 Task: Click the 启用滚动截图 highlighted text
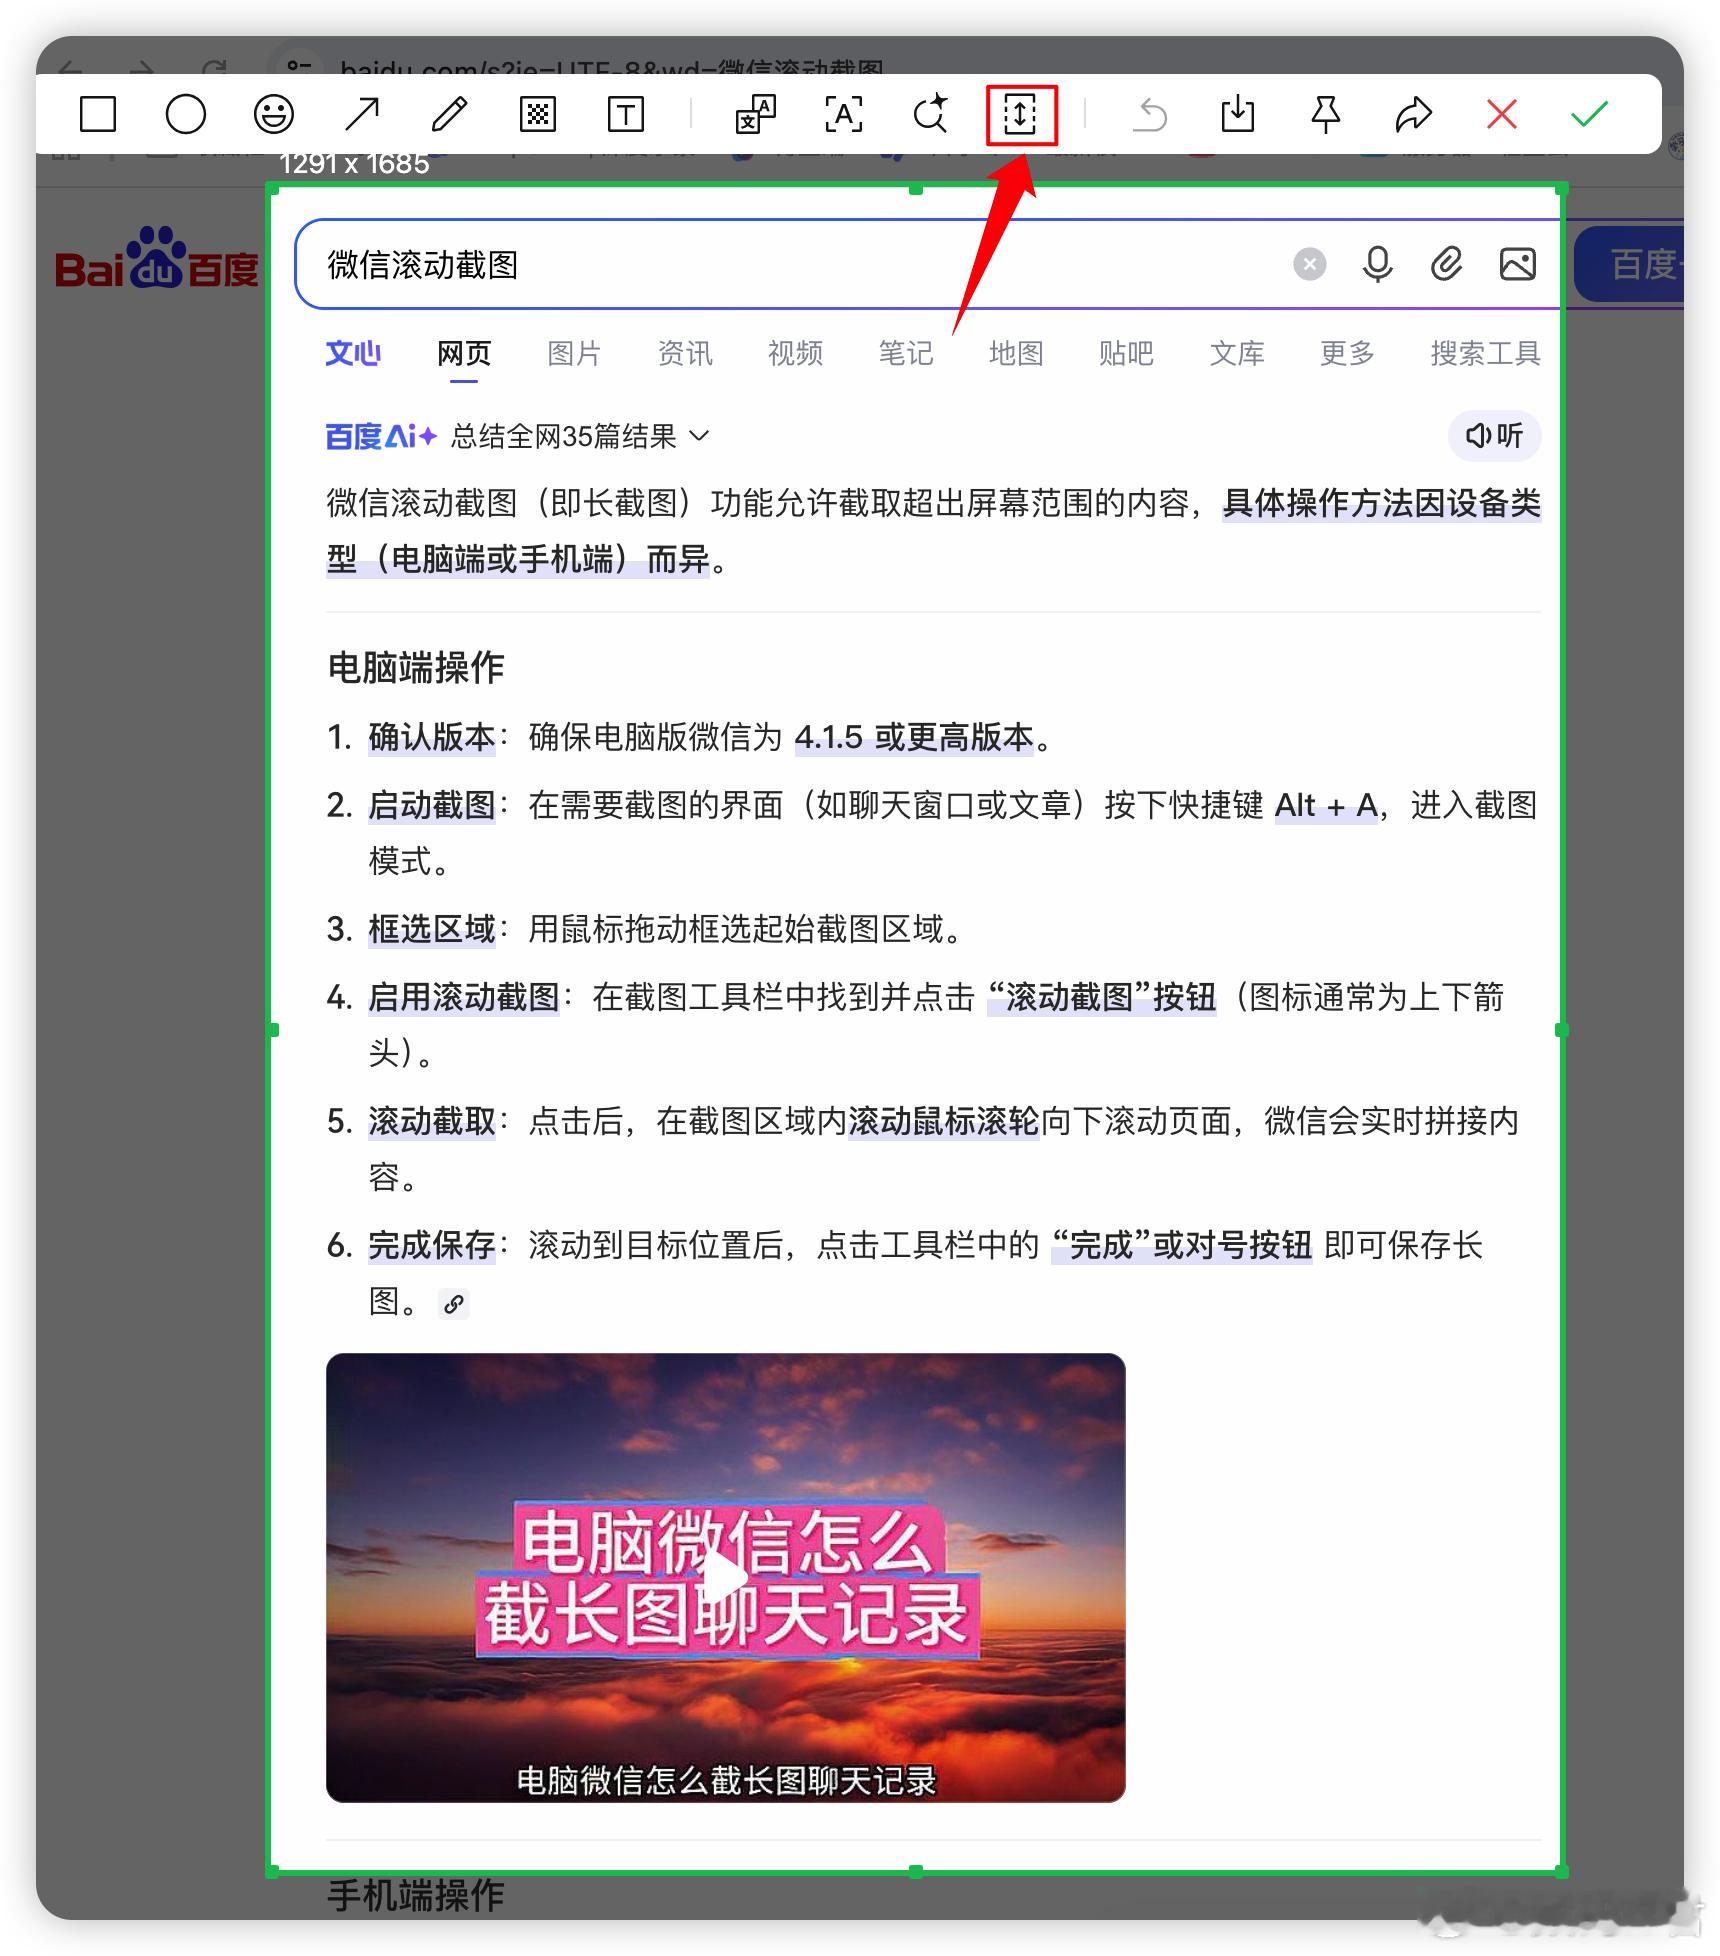point(464,997)
